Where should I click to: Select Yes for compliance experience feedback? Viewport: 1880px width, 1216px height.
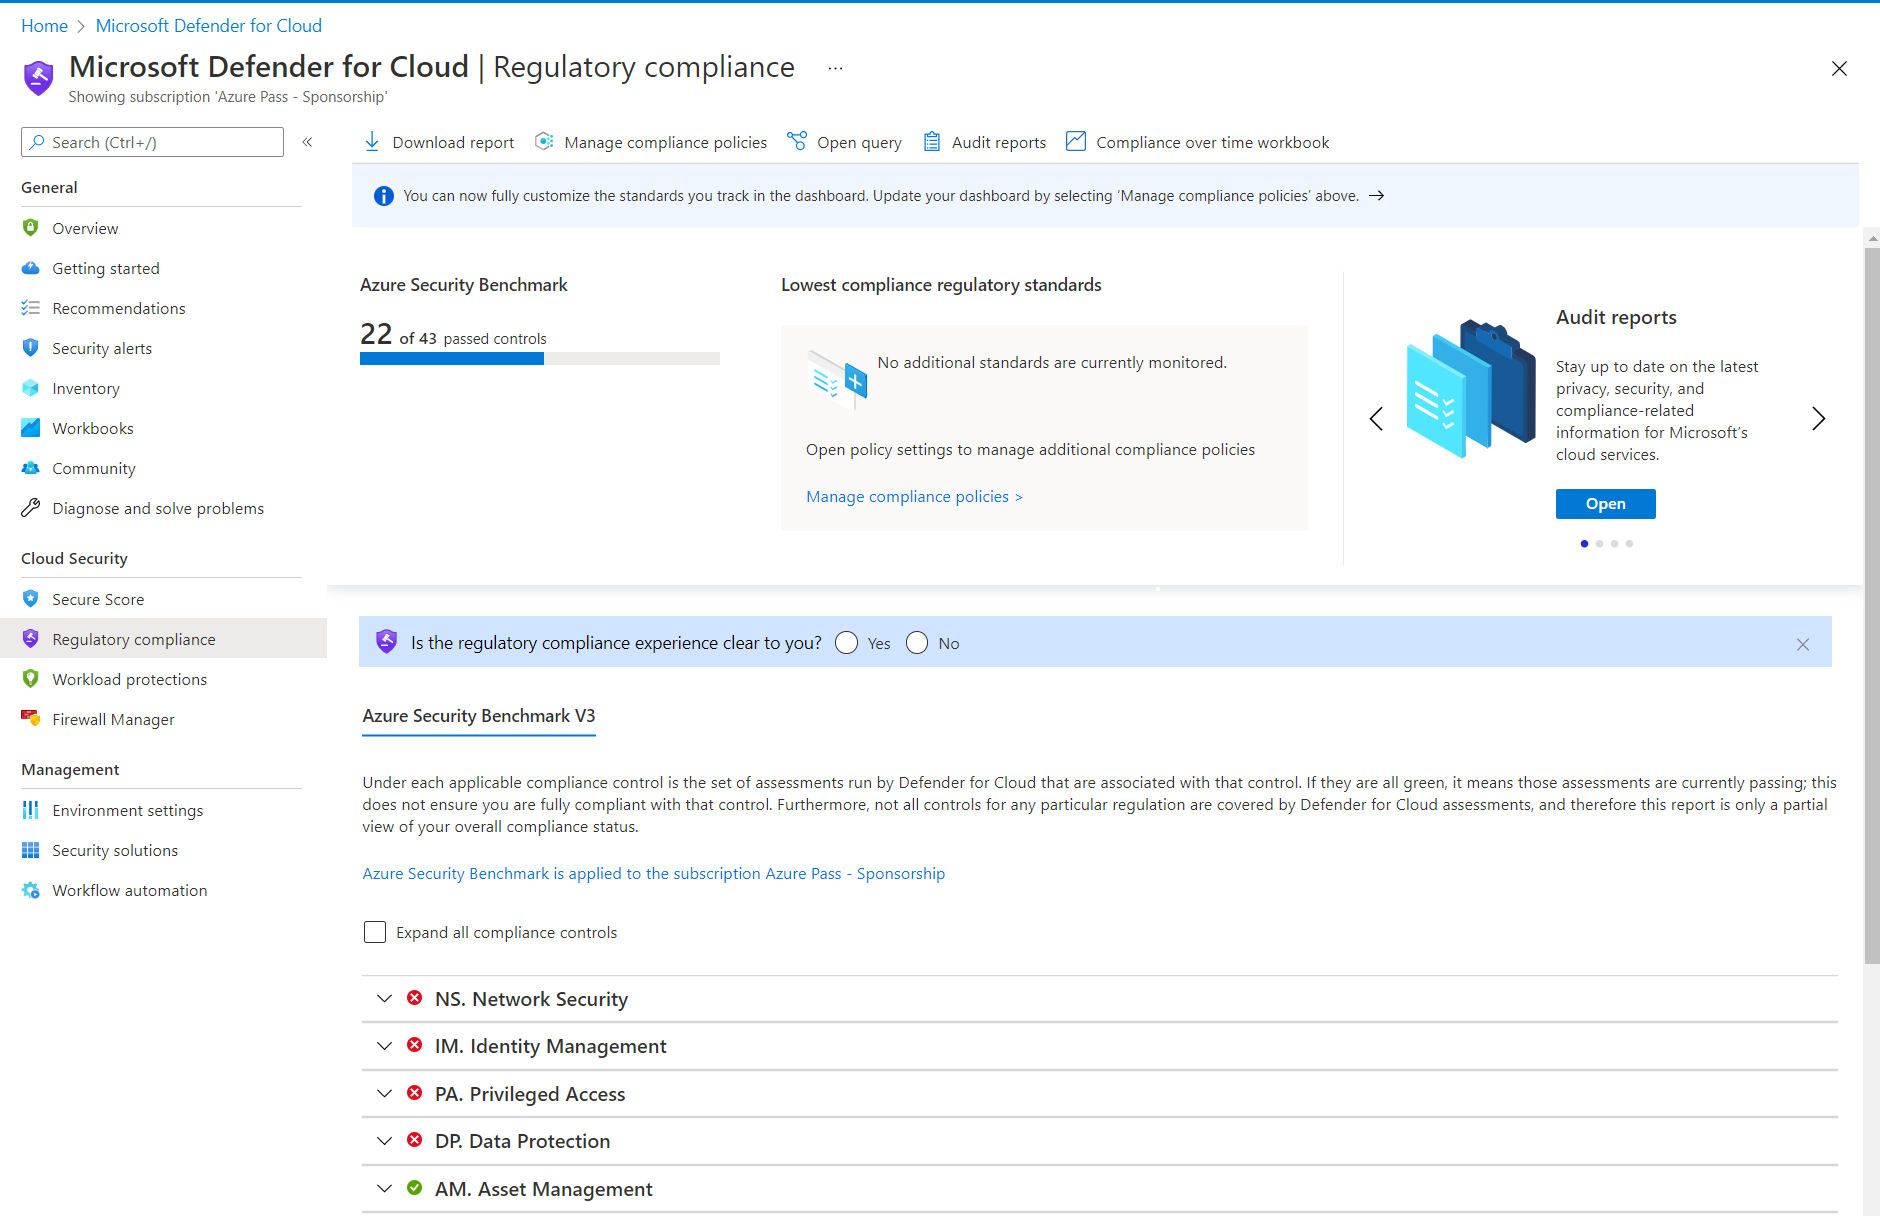tap(847, 643)
